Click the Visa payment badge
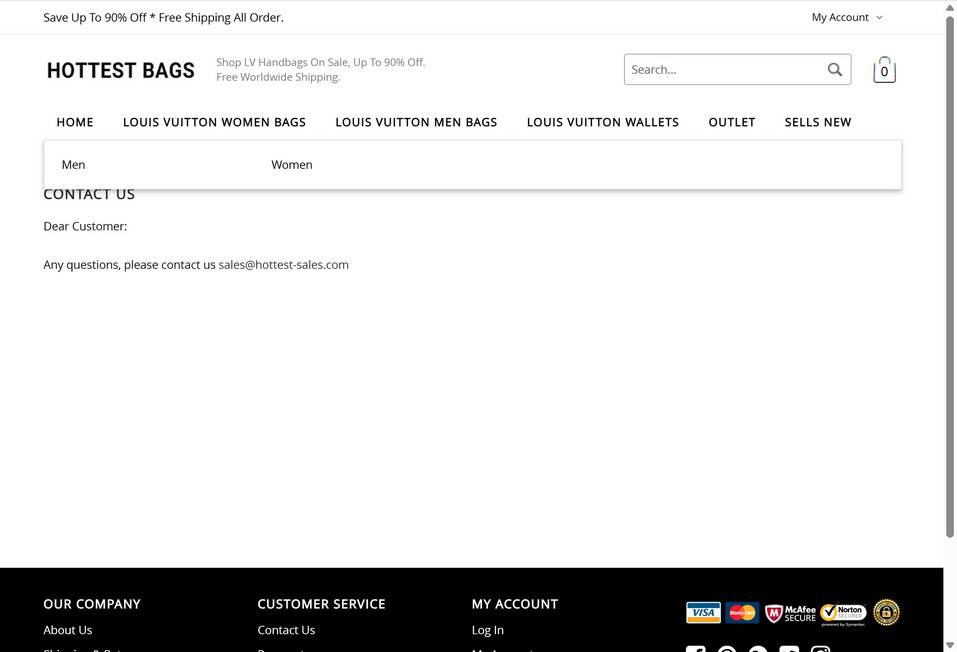Screen dimensions: 957x652 pos(703,612)
